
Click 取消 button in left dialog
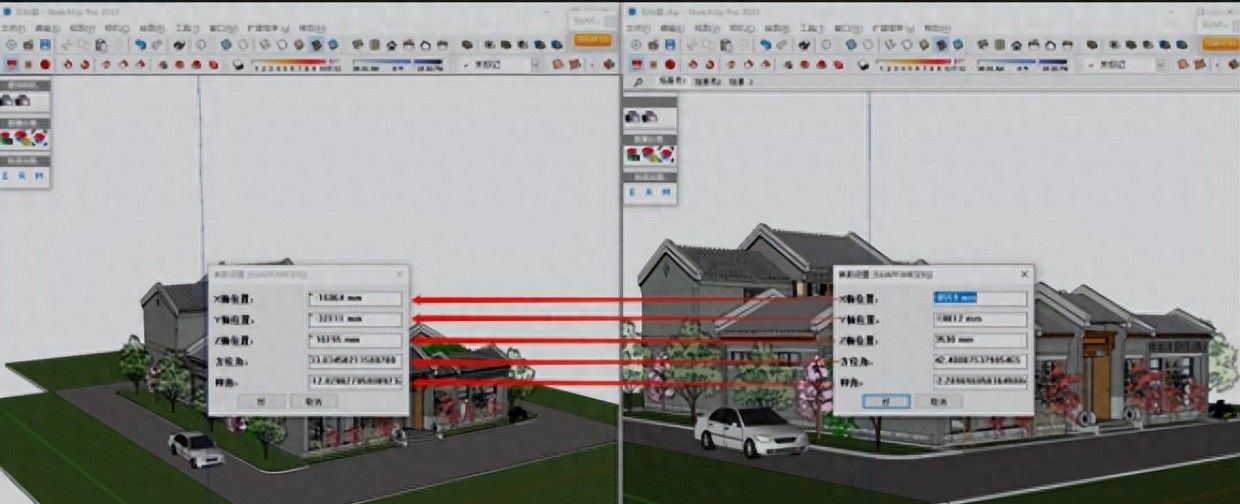tap(312, 401)
